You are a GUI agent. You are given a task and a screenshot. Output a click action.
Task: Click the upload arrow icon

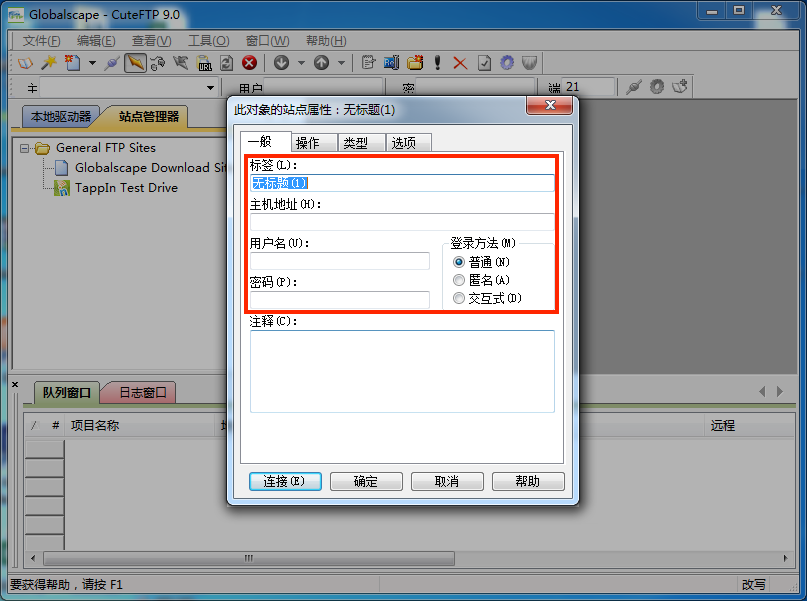[321, 63]
